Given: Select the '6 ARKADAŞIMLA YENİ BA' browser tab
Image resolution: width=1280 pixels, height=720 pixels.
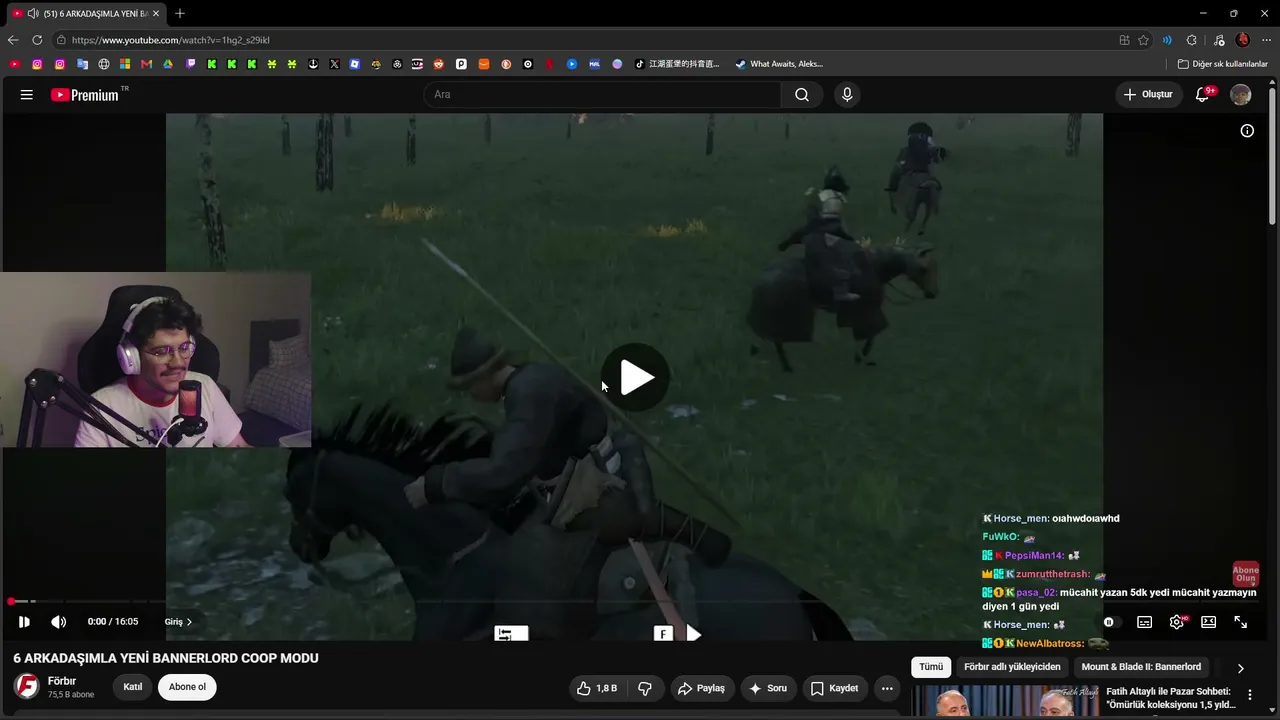Looking at the screenshot, I should [86, 13].
